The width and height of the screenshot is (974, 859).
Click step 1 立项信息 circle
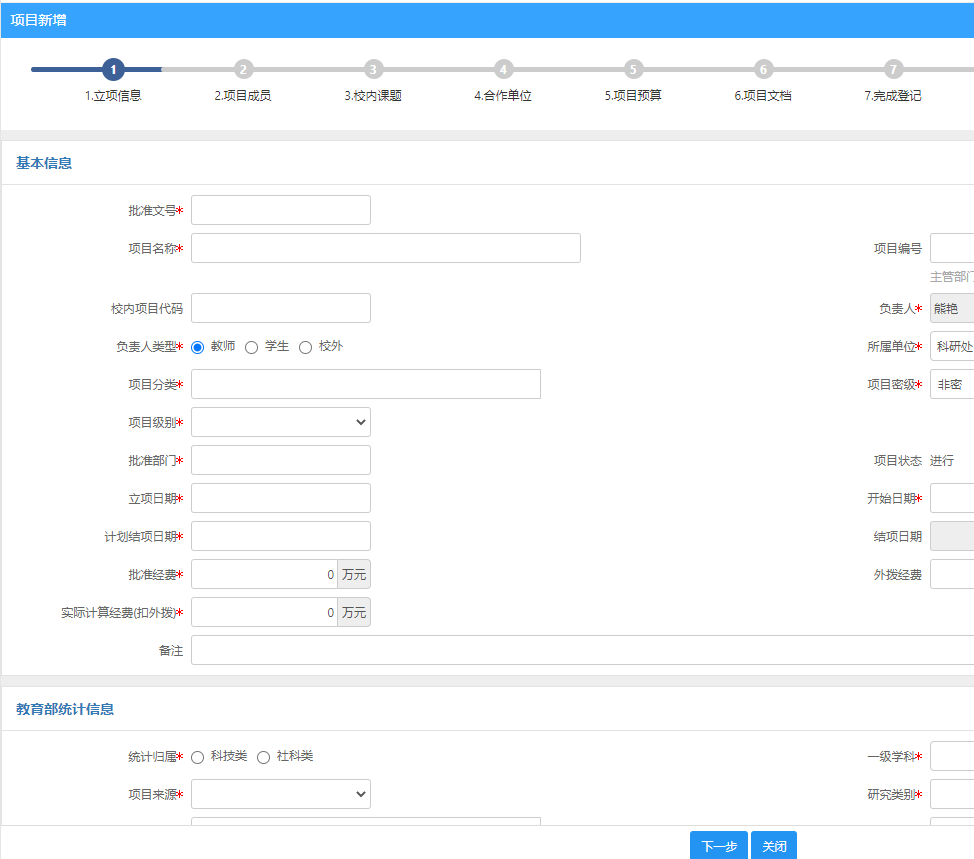click(x=113, y=69)
